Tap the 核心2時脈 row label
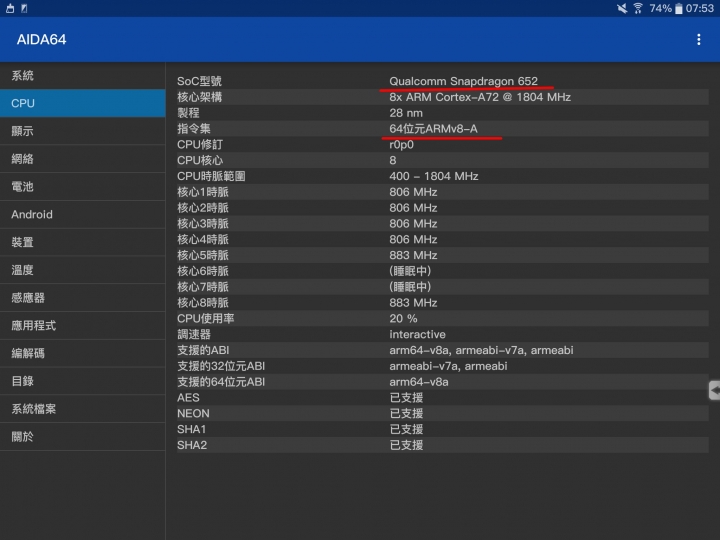The image size is (720, 540). [x=202, y=208]
